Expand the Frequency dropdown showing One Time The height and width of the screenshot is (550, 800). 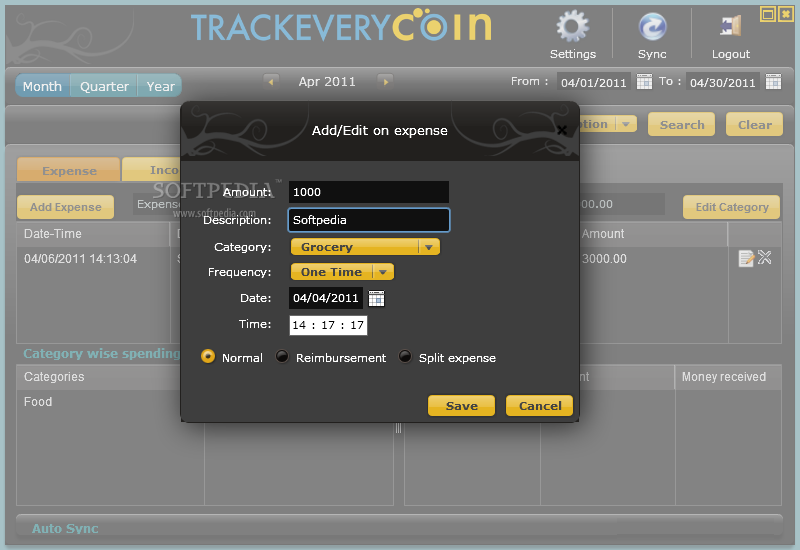pos(342,272)
